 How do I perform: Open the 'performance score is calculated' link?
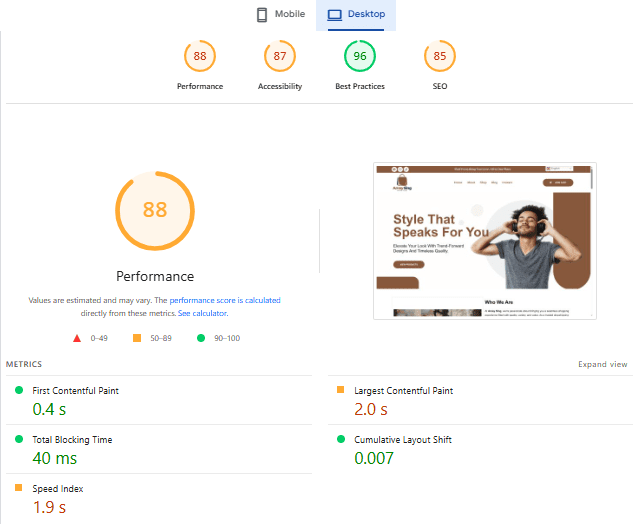225,300
